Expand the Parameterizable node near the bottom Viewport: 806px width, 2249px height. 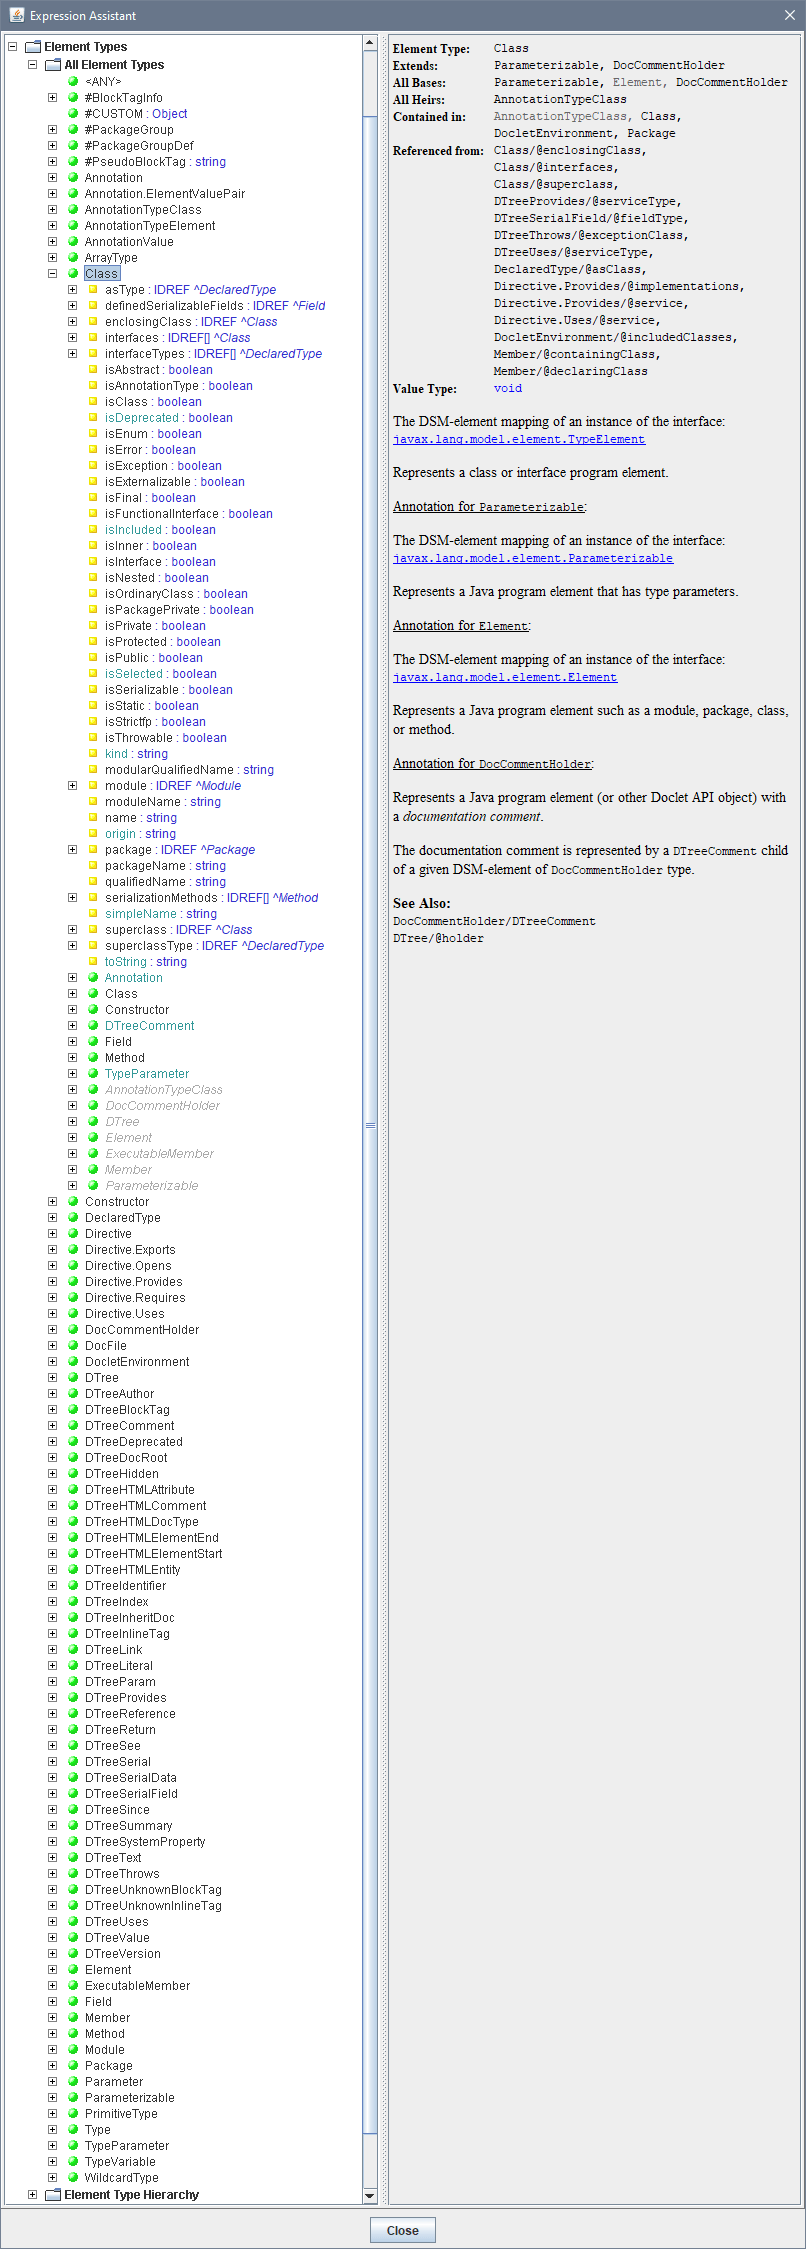tap(52, 2098)
